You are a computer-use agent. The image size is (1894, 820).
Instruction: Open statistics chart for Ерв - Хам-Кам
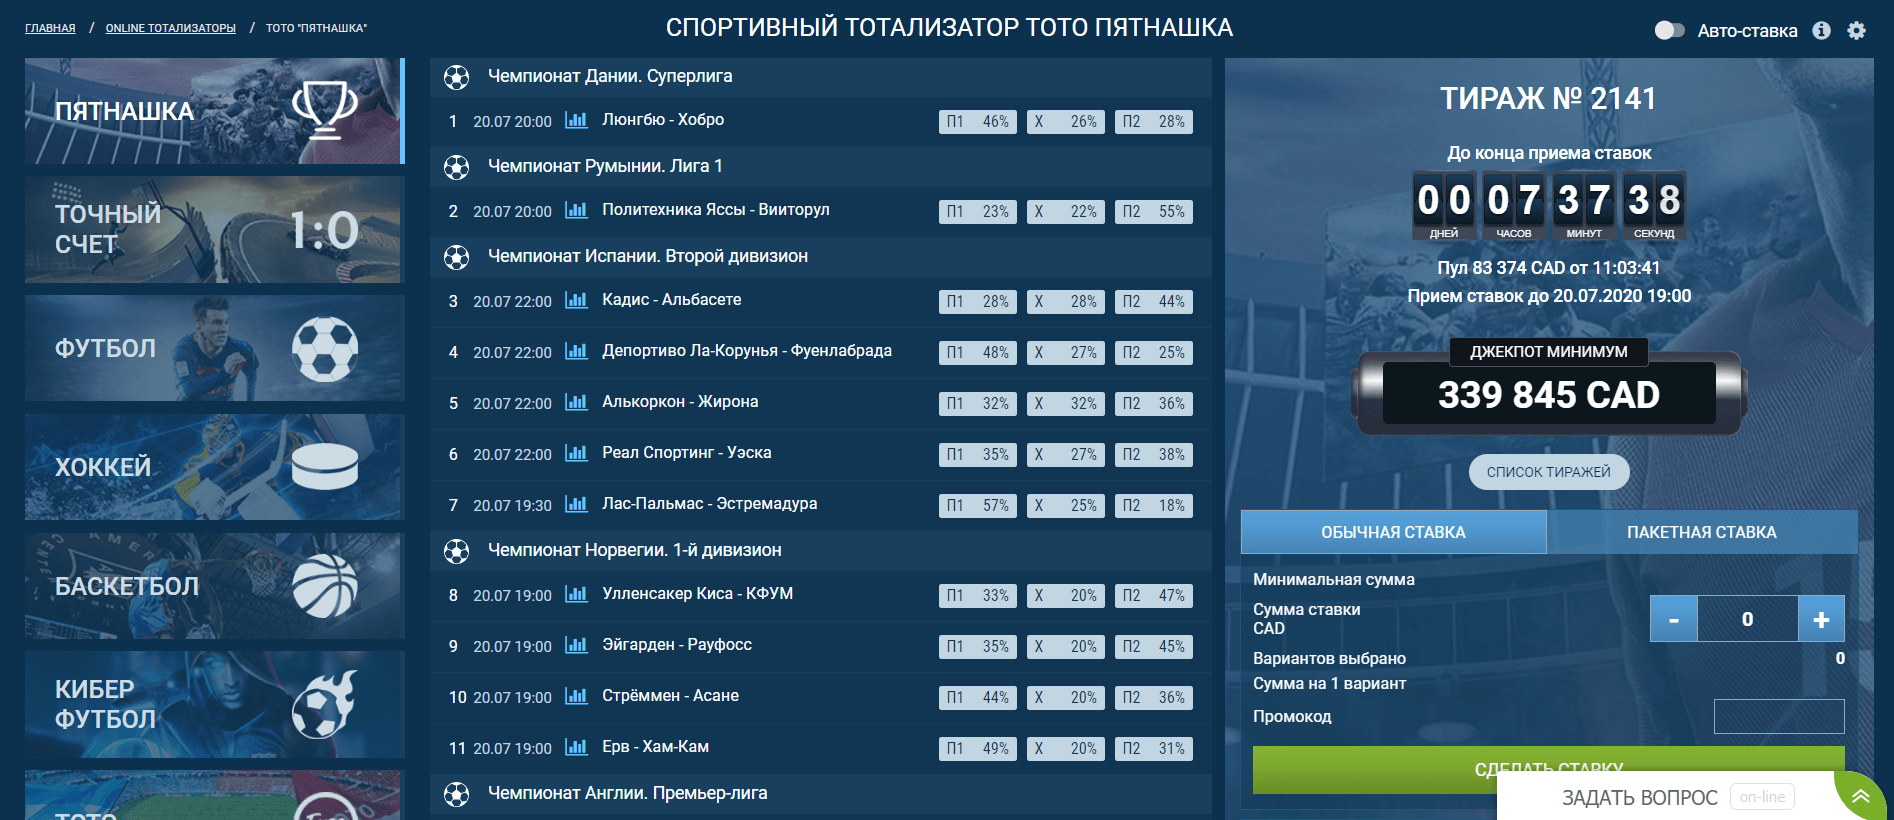coord(576,747)
